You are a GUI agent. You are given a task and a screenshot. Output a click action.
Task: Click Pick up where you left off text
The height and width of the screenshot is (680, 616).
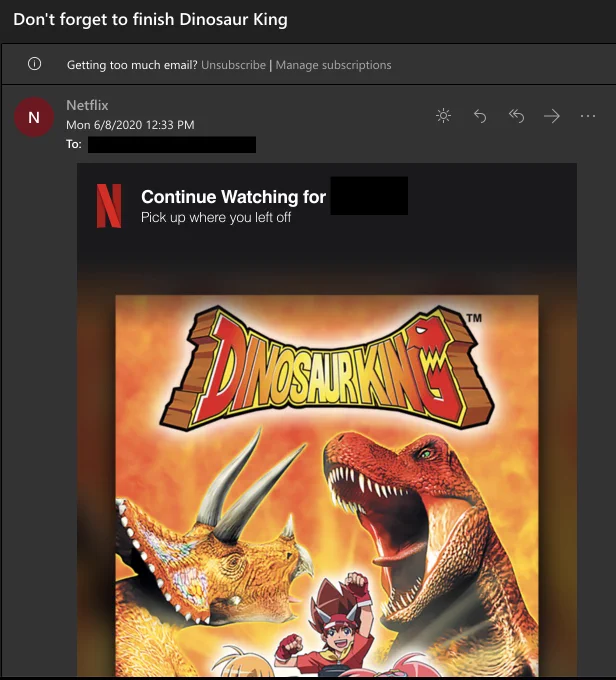[x=216, y=217]
